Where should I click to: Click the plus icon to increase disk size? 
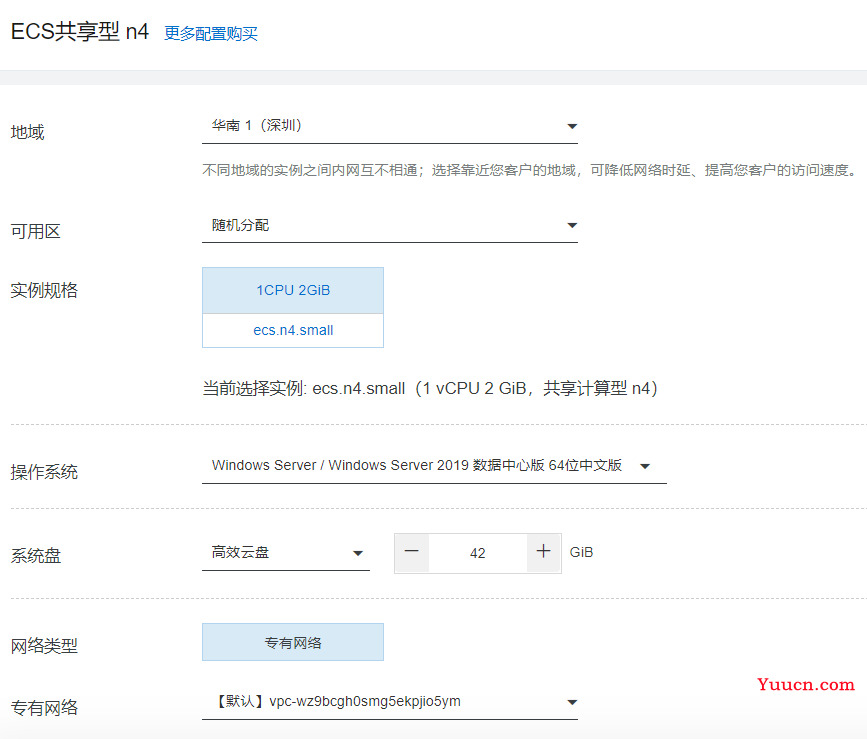(544, 552)
